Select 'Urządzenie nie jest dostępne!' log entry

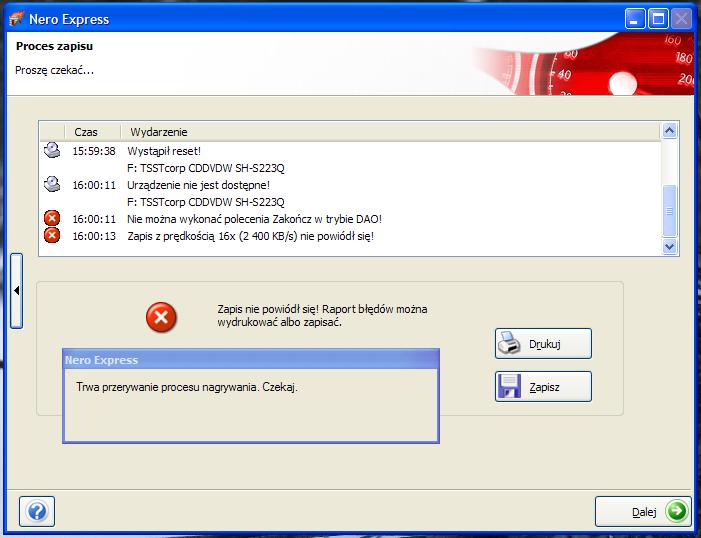(198, 185)
